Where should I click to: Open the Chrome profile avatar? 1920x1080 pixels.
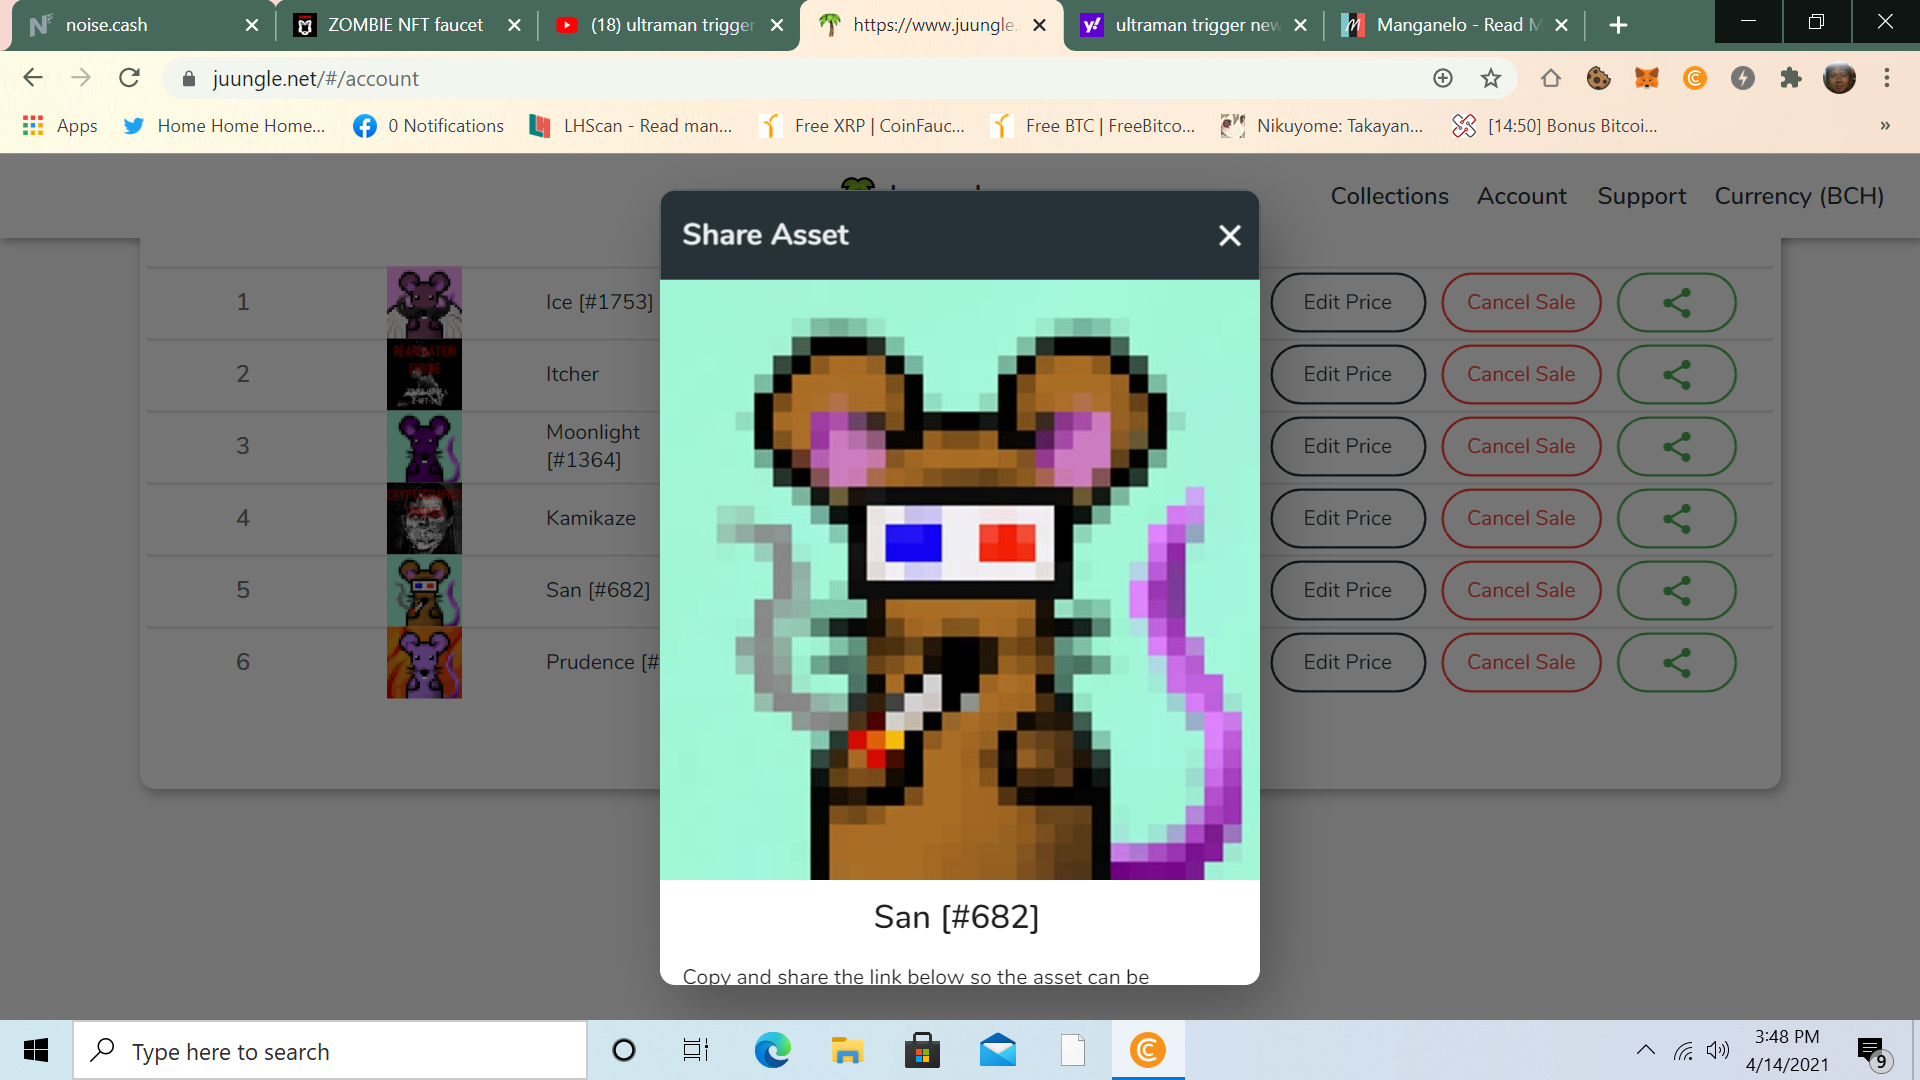pyautogui.click(x=1839, y=78)
